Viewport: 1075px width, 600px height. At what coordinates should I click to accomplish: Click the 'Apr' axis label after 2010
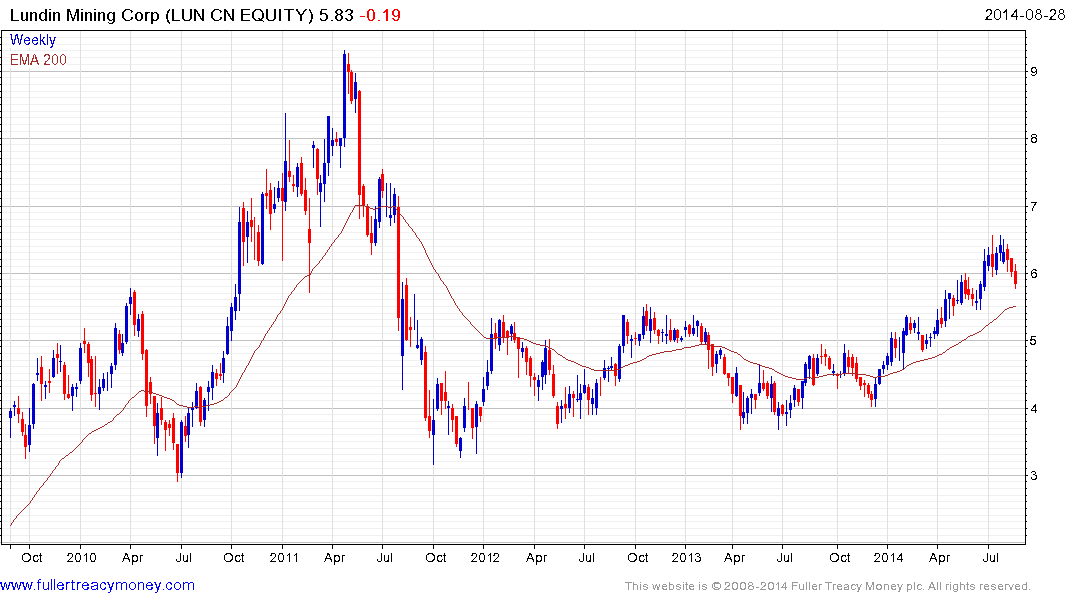tap(132, 557)
